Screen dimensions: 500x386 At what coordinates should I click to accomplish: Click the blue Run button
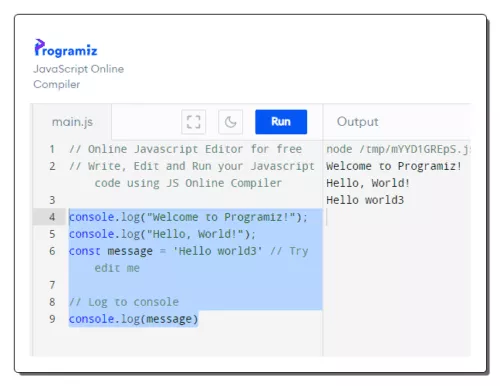pos(281,122)
